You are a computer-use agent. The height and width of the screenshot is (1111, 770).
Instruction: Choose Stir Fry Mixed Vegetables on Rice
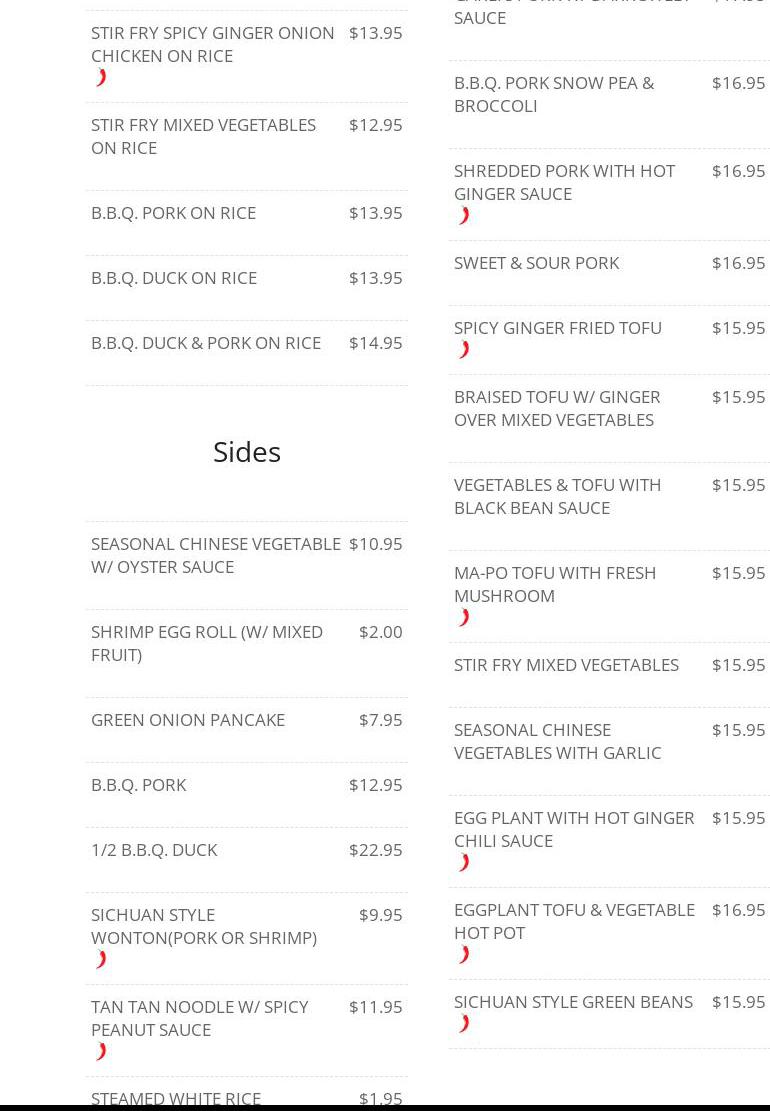click(x=203, y=136)
